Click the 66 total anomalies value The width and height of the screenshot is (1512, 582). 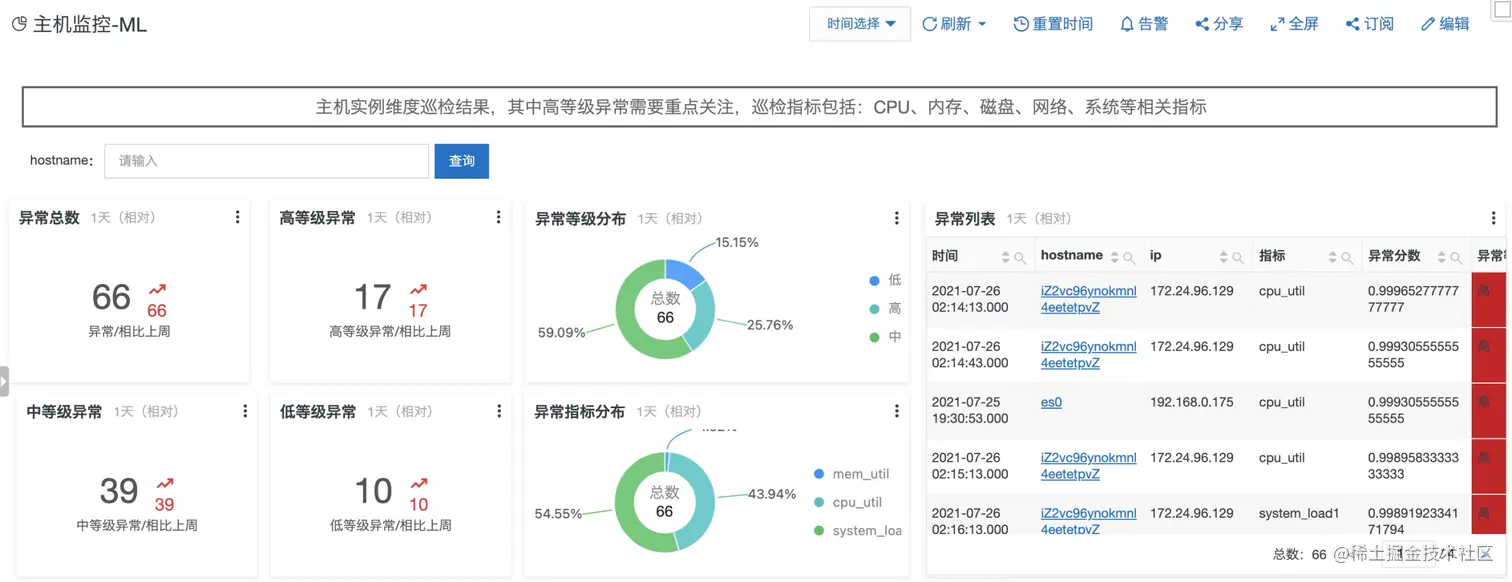pyautogui.click(x=111, y=297)
